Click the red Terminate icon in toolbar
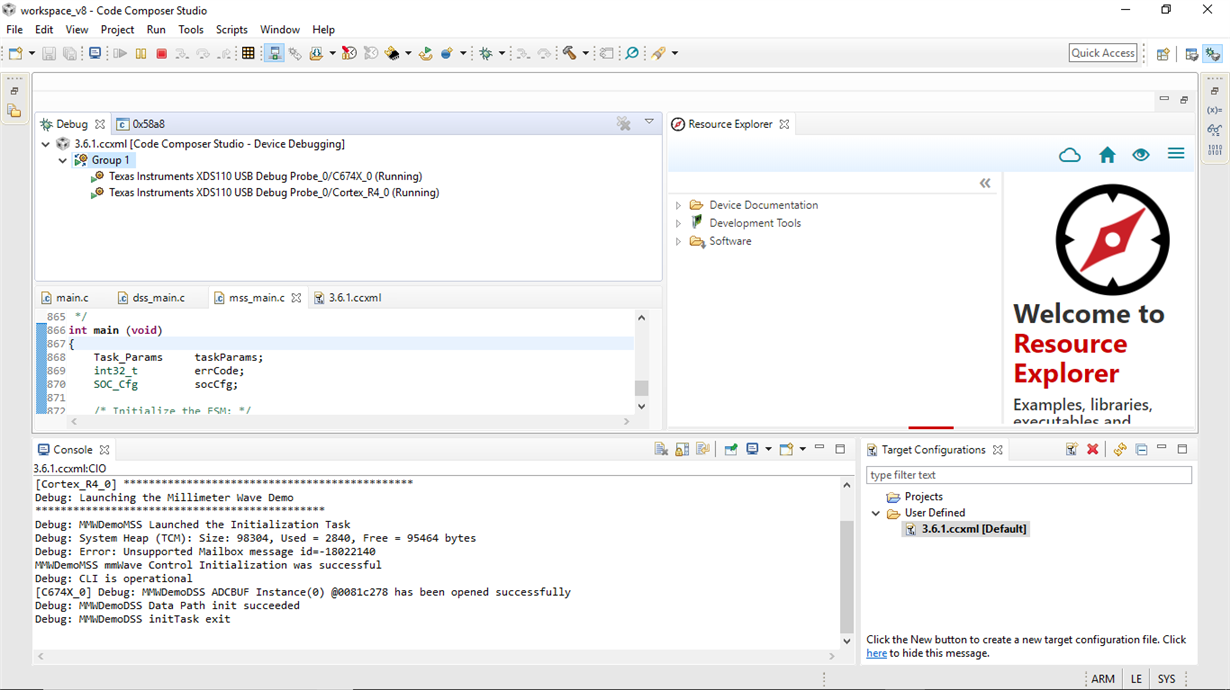 161,53
